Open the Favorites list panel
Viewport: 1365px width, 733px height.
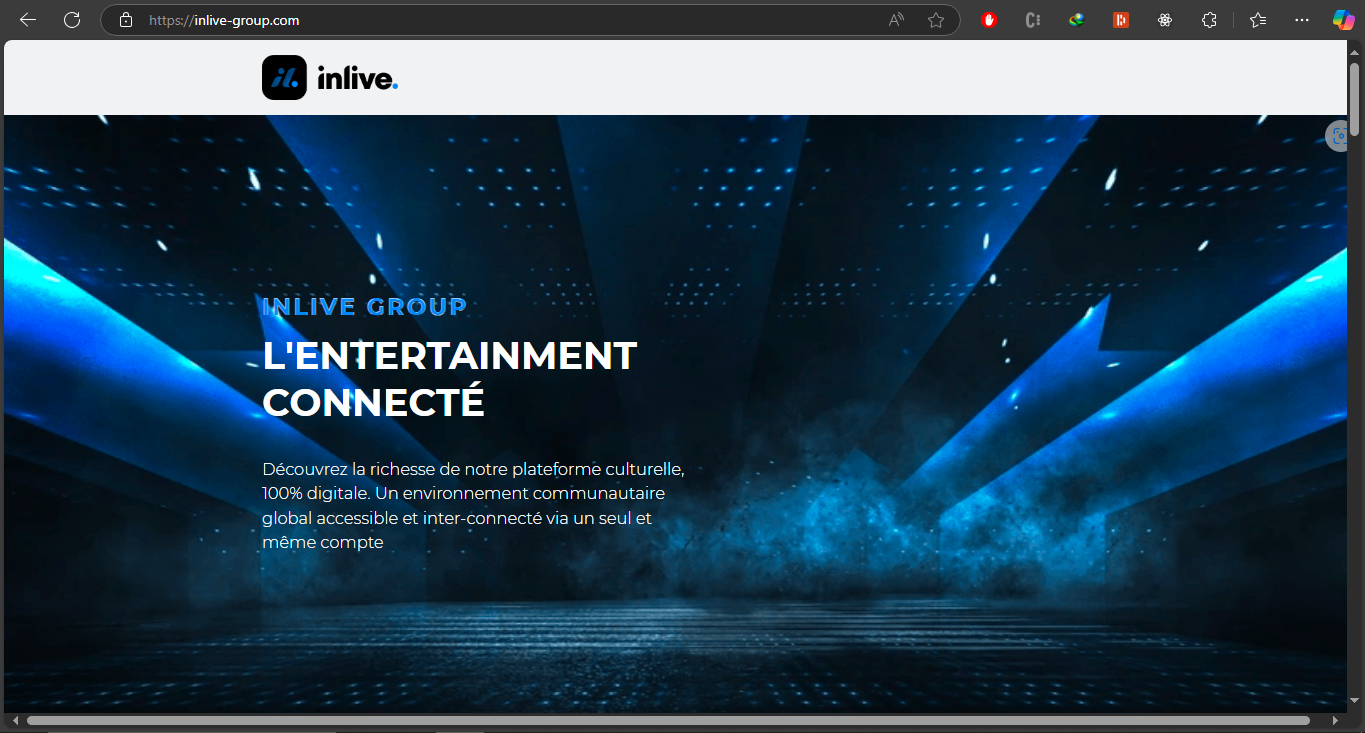(x=1258, y=20)
